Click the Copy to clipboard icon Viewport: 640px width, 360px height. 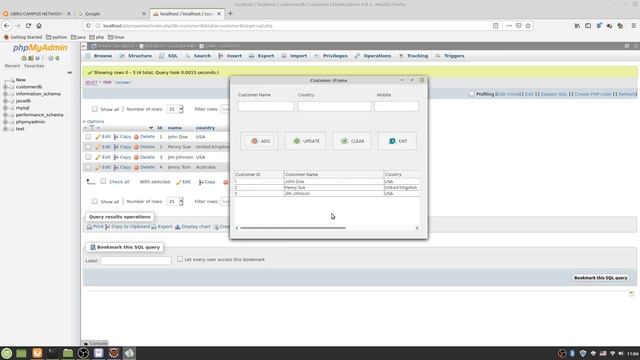tap(107, 227)
